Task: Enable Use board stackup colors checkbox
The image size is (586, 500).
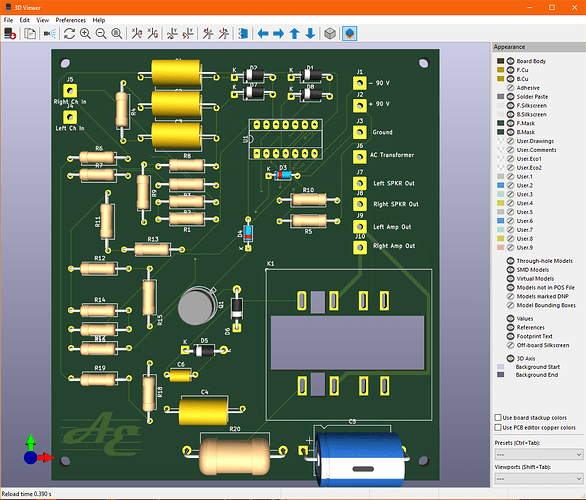Action: pyautogui.click(x=498, y=417)
